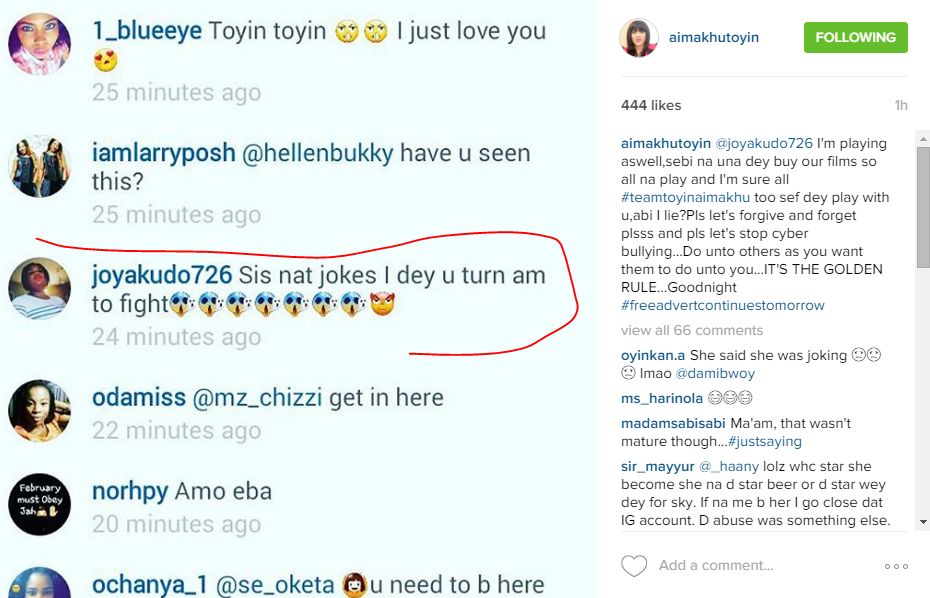Click iamlarryposh's profile avatar
930x598 pixels.
[38, 166]
